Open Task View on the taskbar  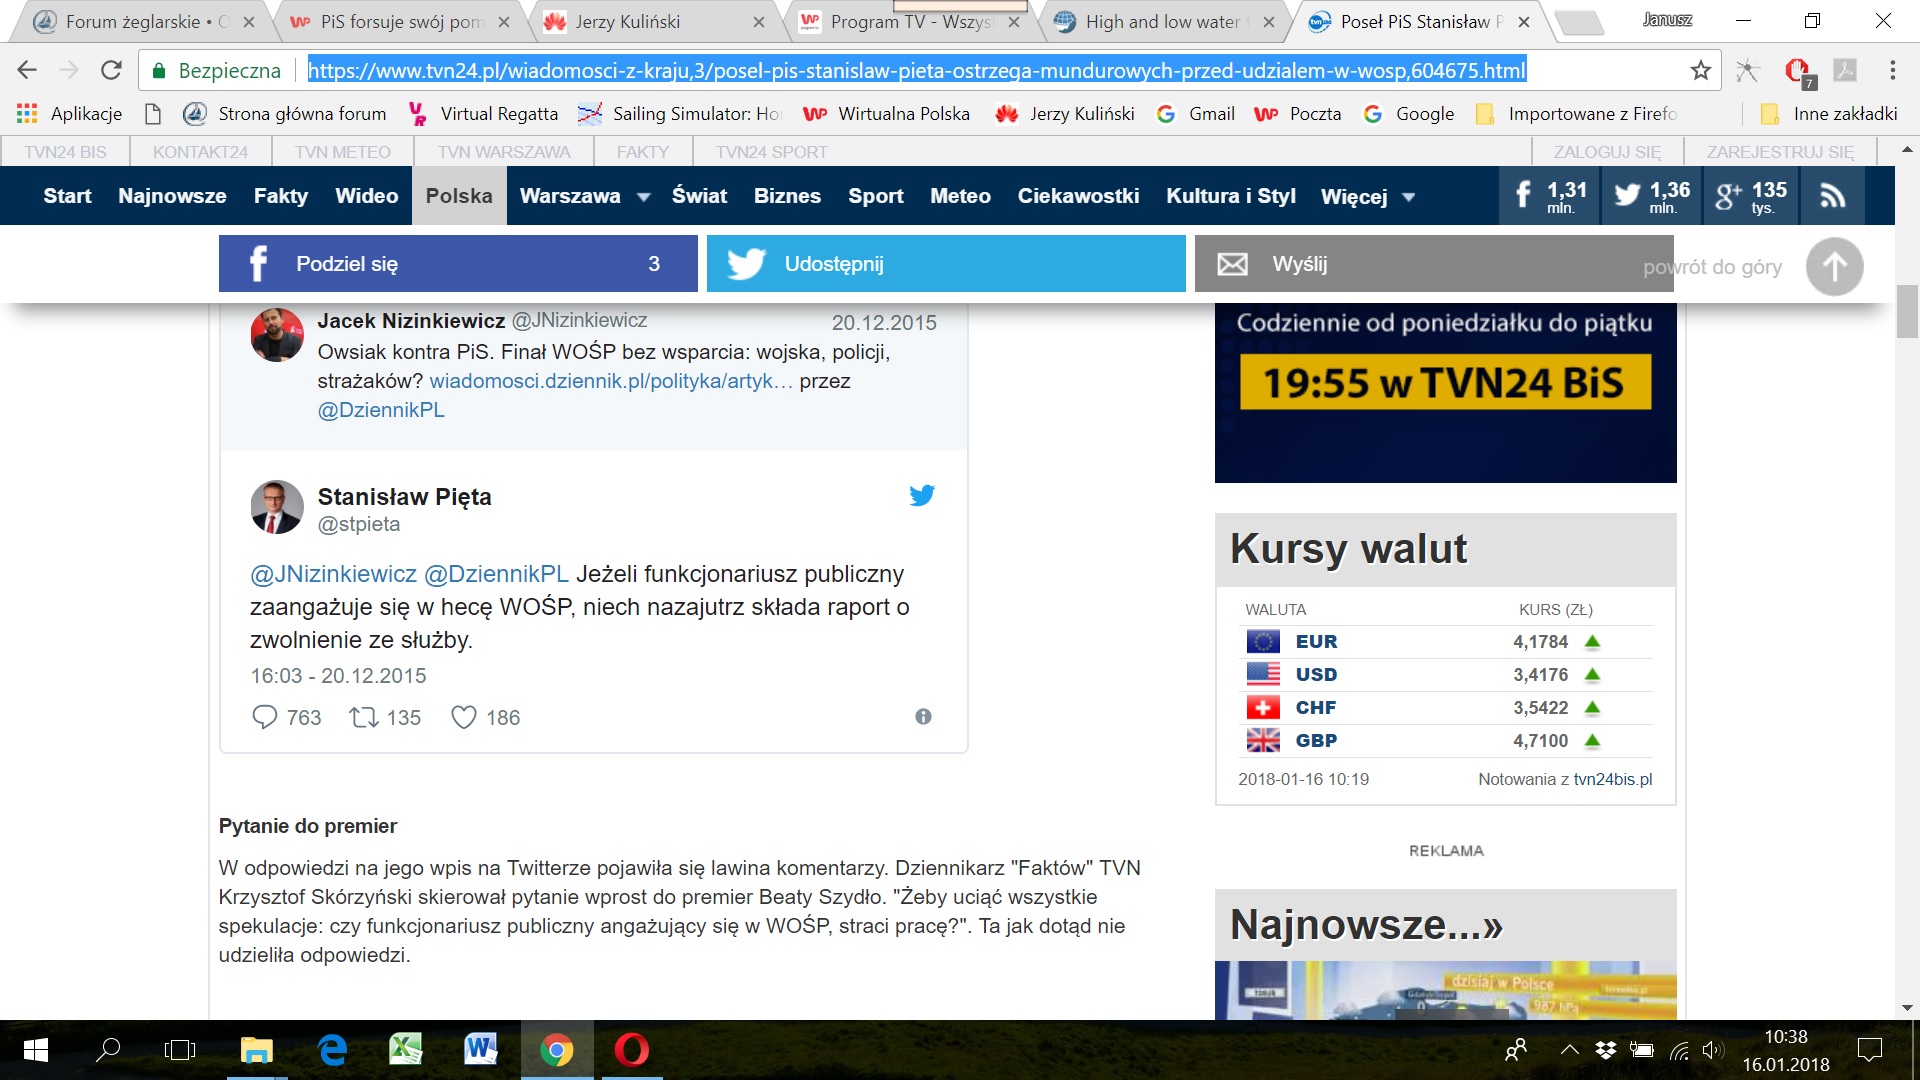(x=180, y=1050)
